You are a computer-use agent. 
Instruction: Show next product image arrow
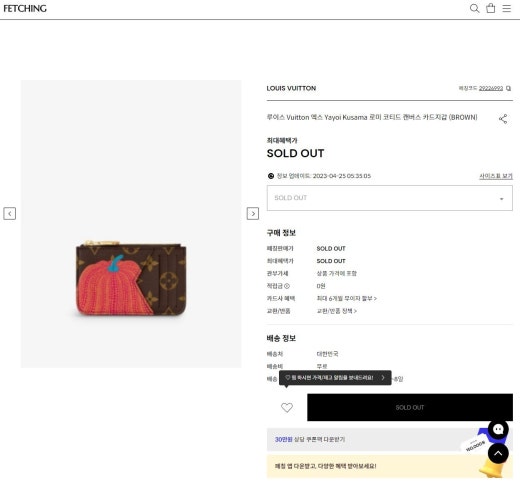click(x=253, y=213)
